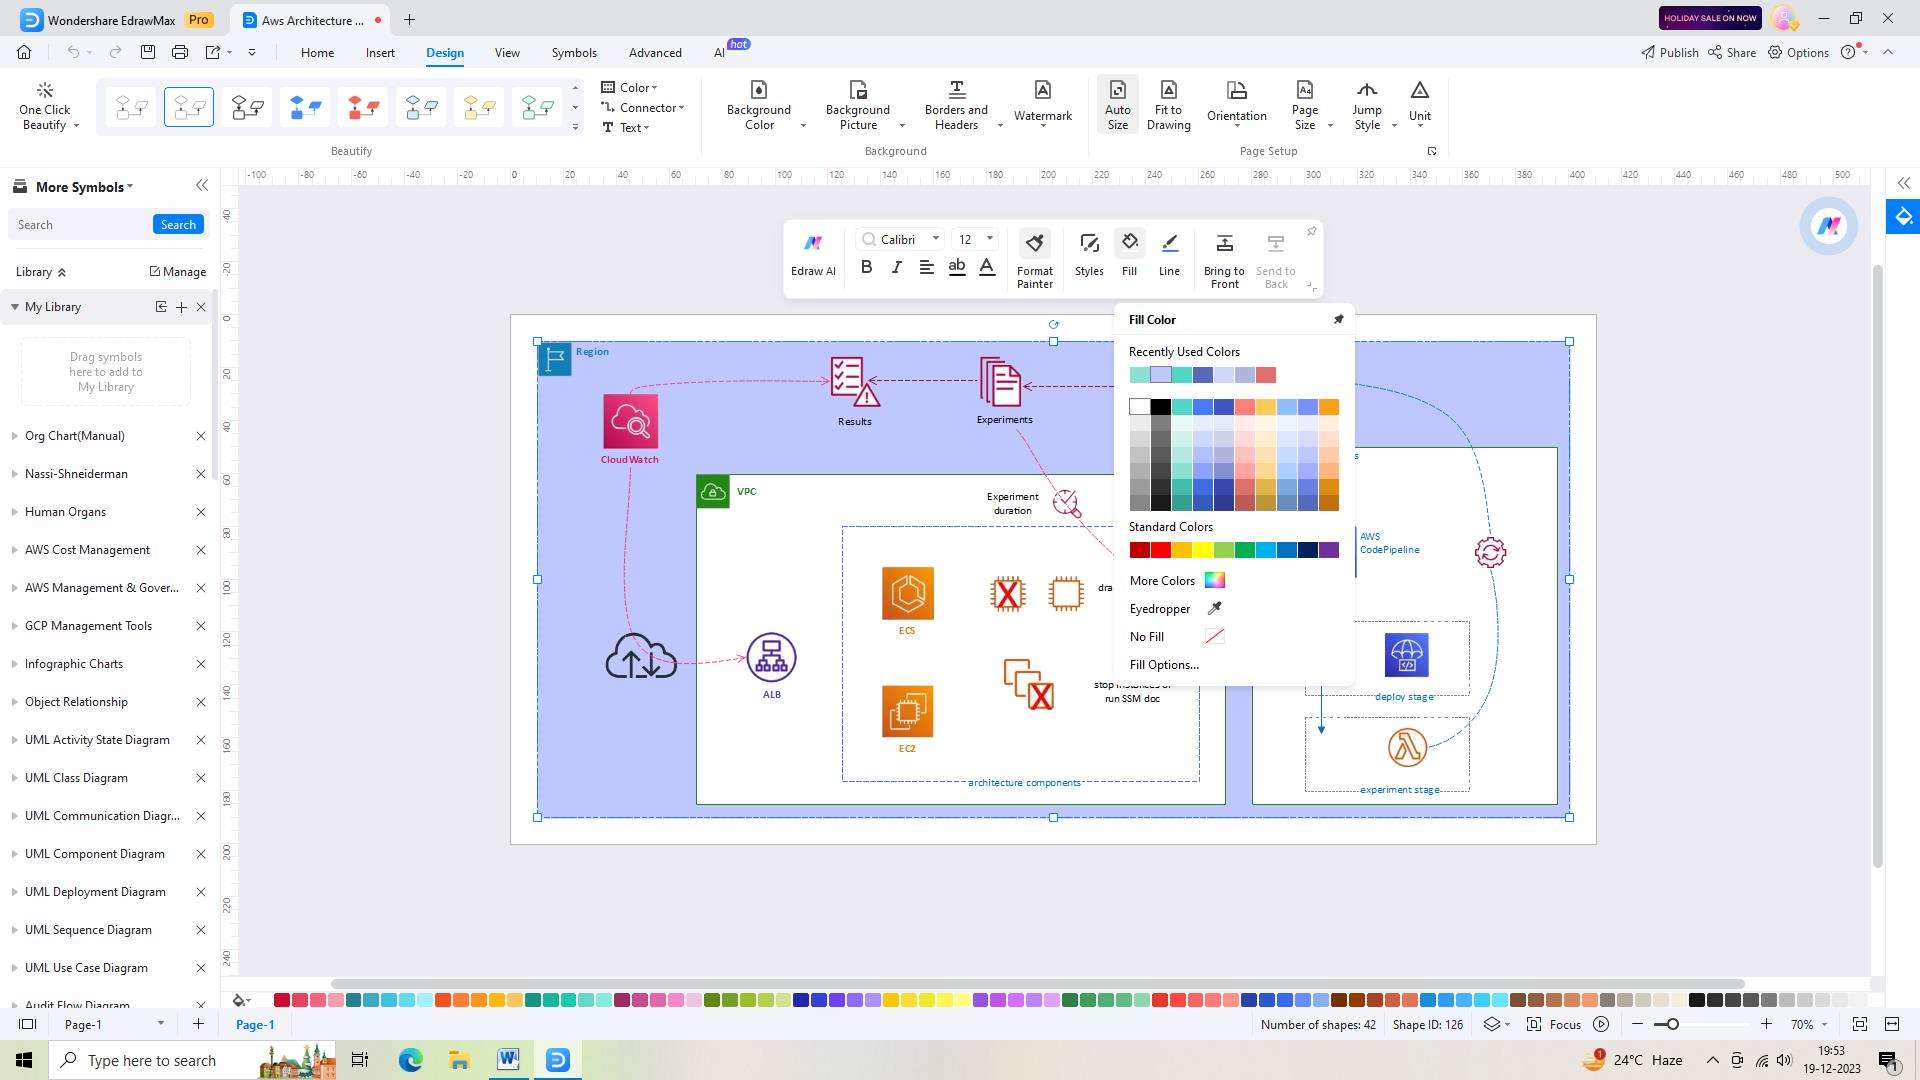Pin the floating formatting toolbar
1920x1080 pixels.
[1311, 232]
